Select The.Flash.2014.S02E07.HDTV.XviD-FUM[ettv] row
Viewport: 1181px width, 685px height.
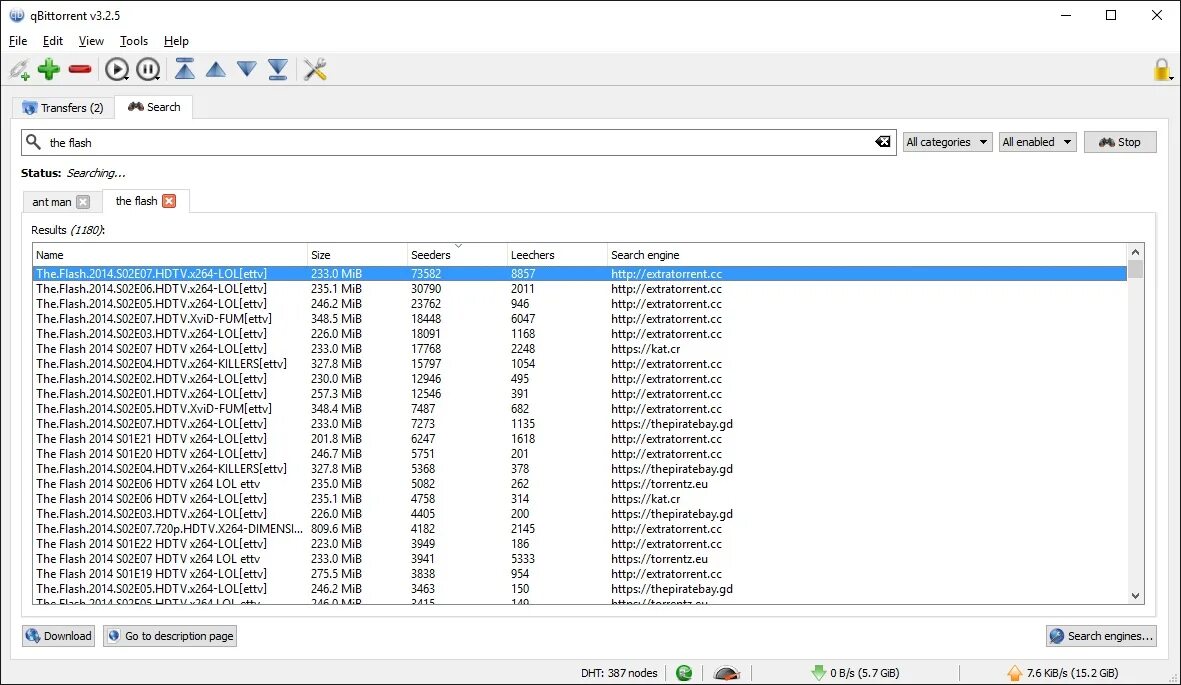tap(579, 319)
